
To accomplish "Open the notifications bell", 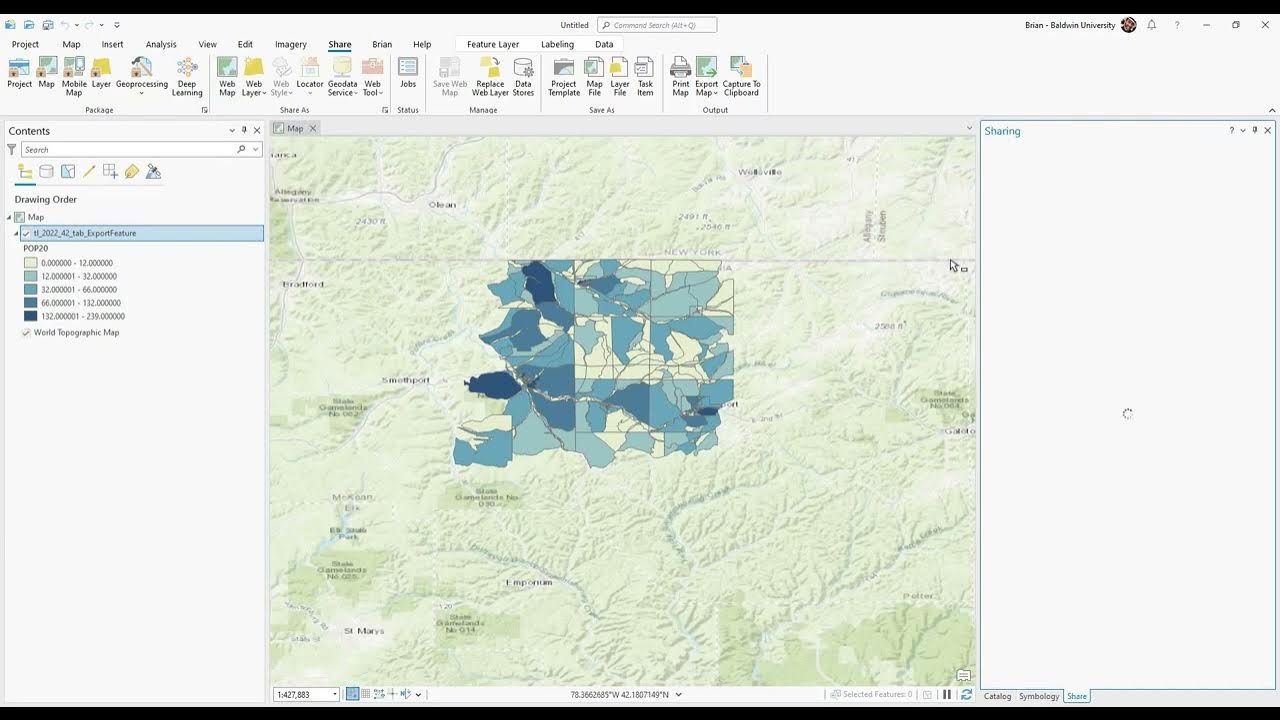I will 1152,25.
